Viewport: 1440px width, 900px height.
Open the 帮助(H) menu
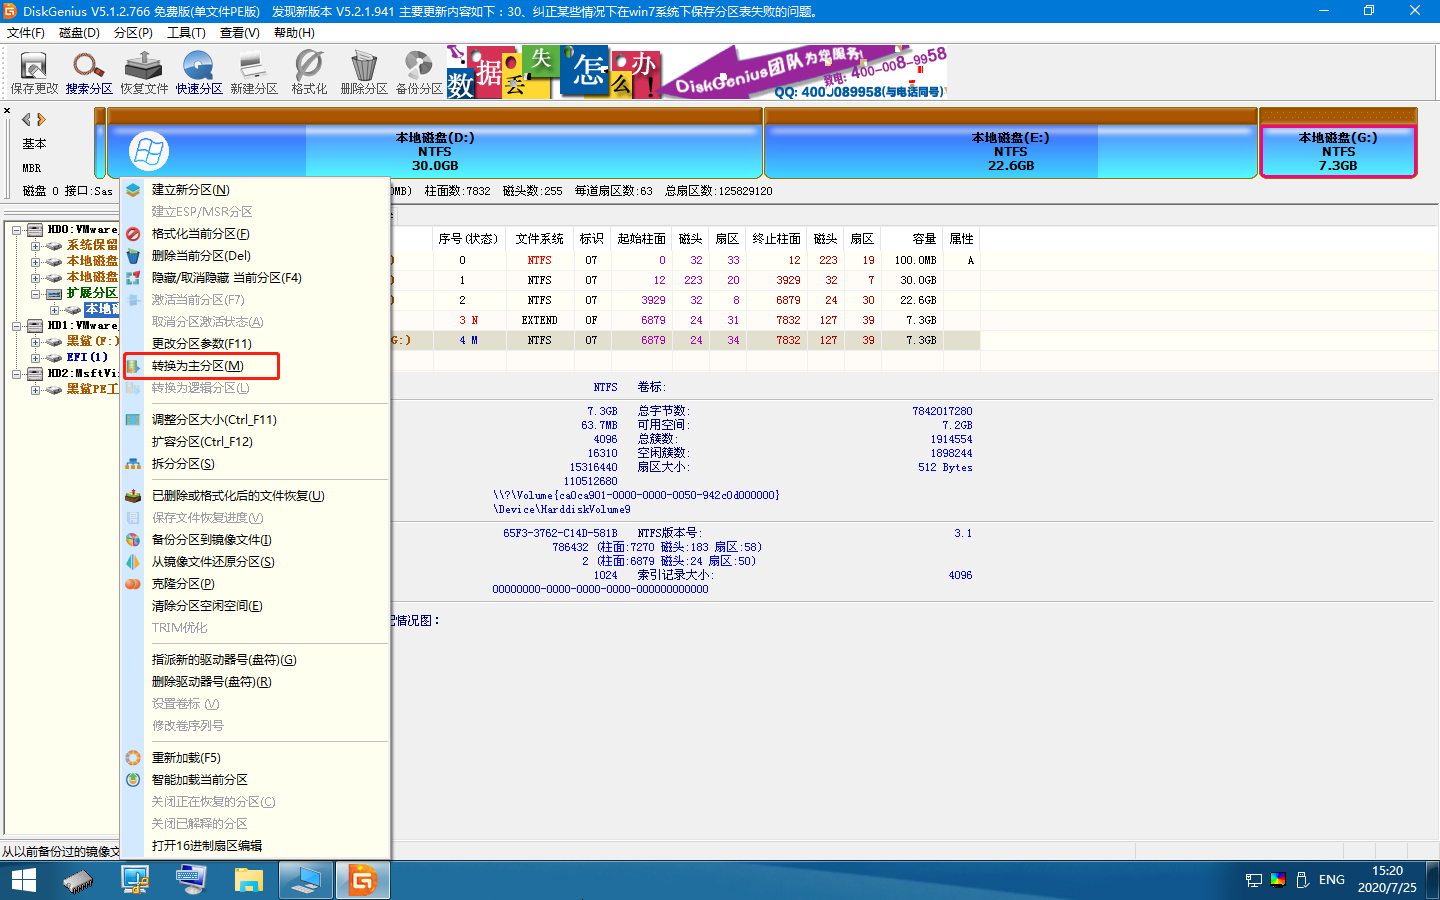pos(294,33)
